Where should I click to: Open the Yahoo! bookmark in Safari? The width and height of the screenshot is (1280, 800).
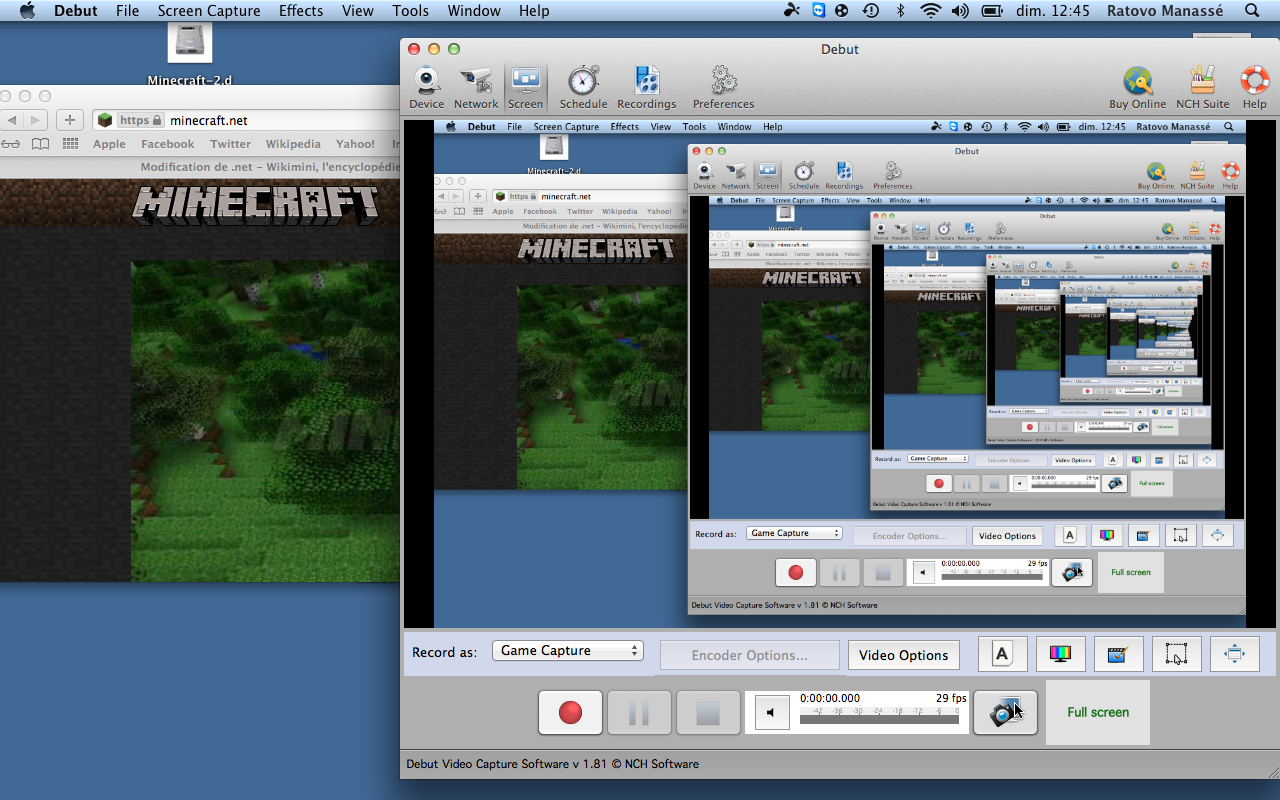click(x=355, y=144)
